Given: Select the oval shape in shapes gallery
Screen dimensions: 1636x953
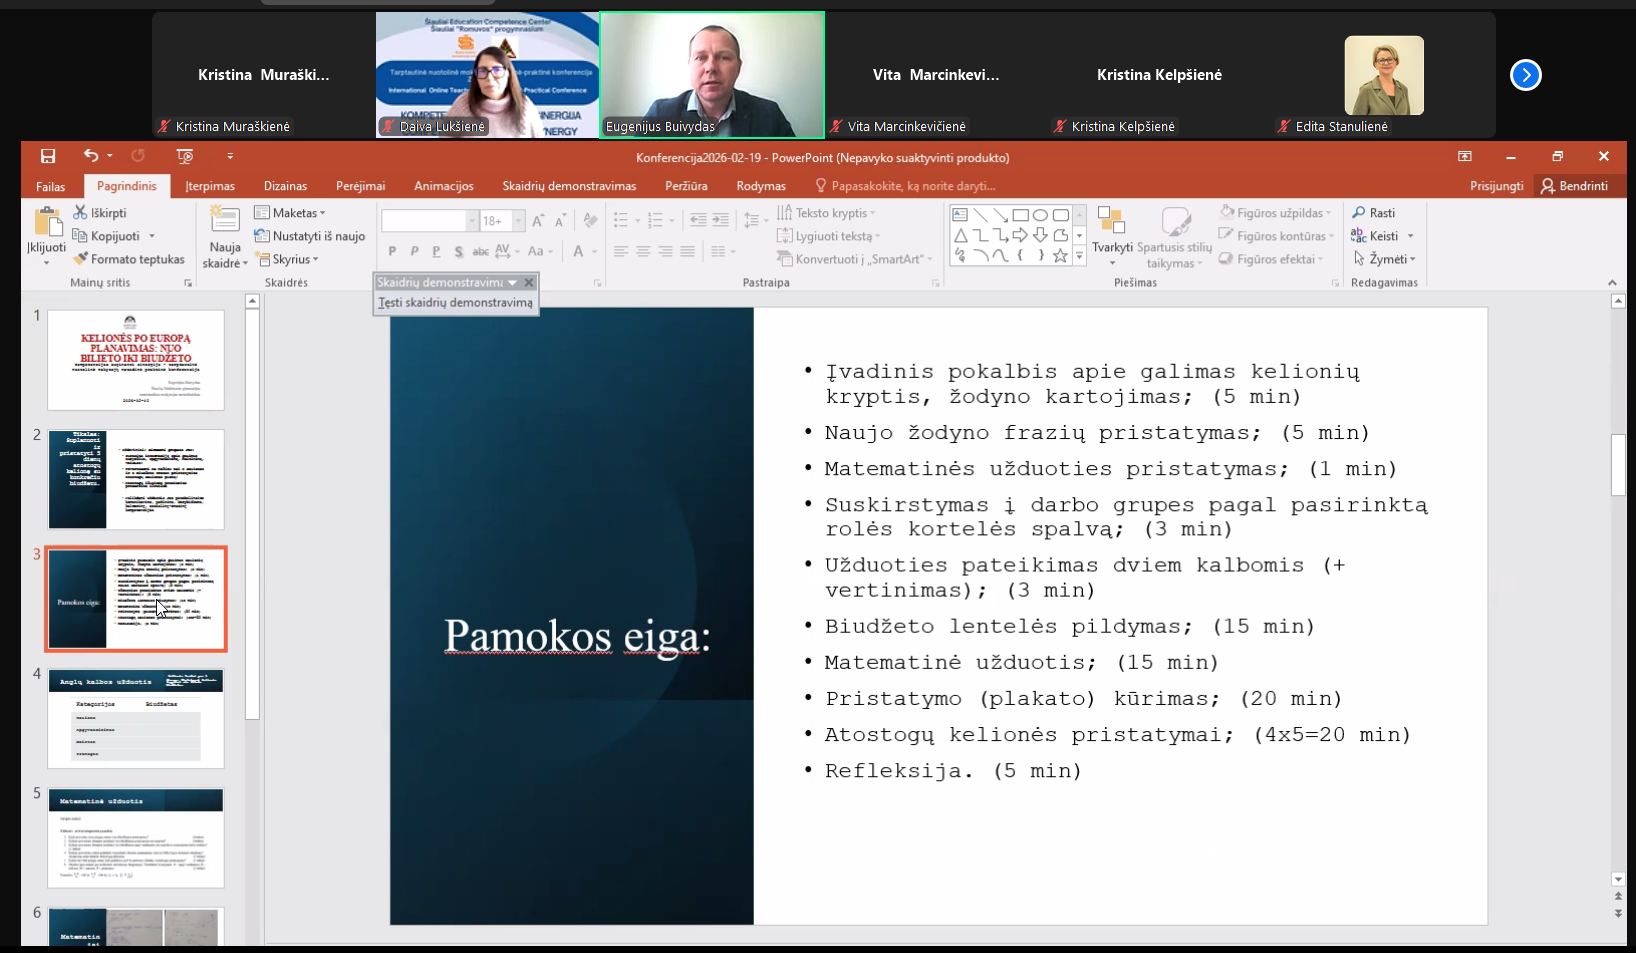Looking at the screenshot, I should point(1040,215).
